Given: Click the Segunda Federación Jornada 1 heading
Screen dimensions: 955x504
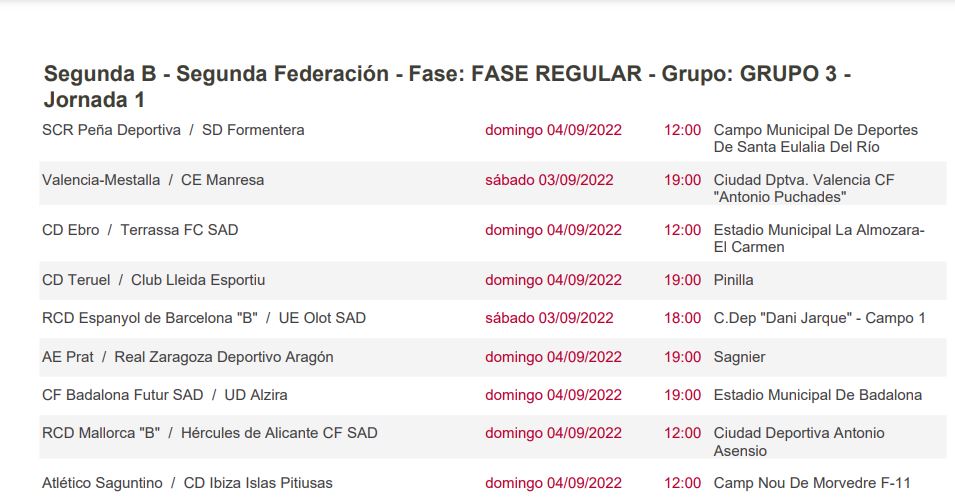Looking at the screenshot, I should click(447, 86).
